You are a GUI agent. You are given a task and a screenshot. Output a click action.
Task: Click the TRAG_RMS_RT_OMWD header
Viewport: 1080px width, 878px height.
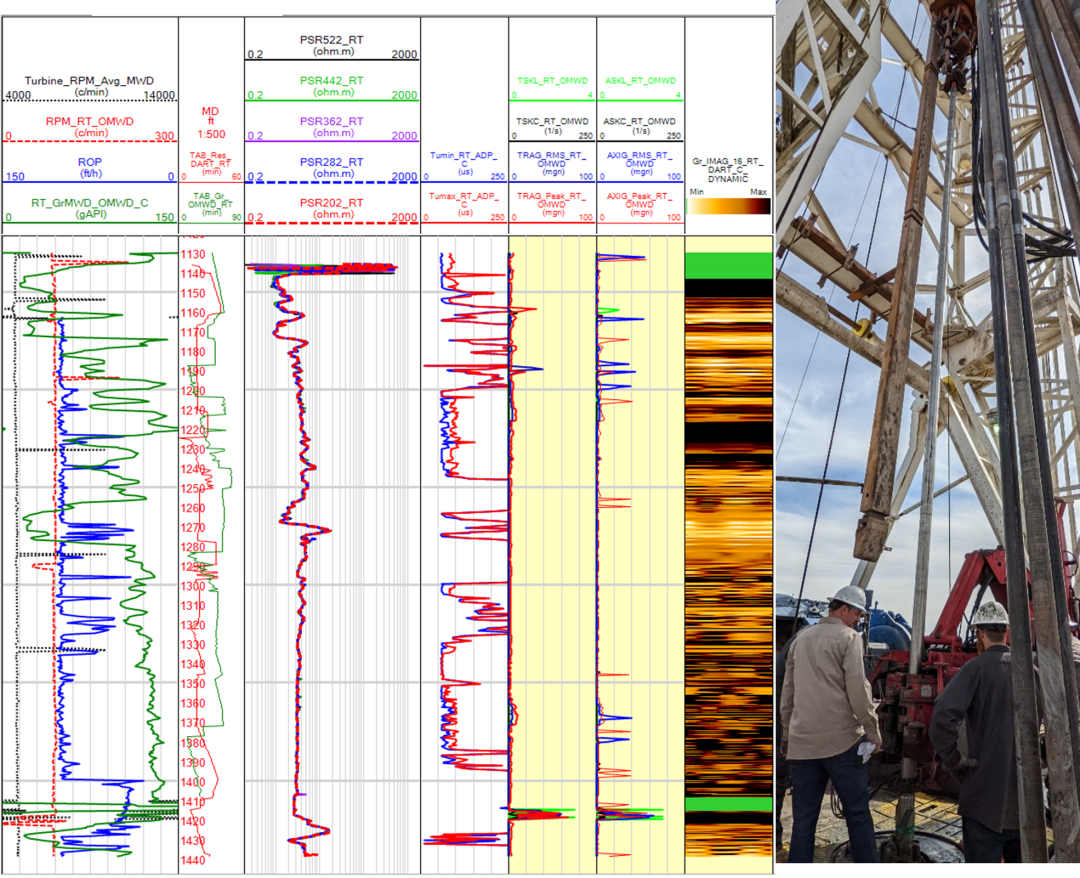pos(552,160)
